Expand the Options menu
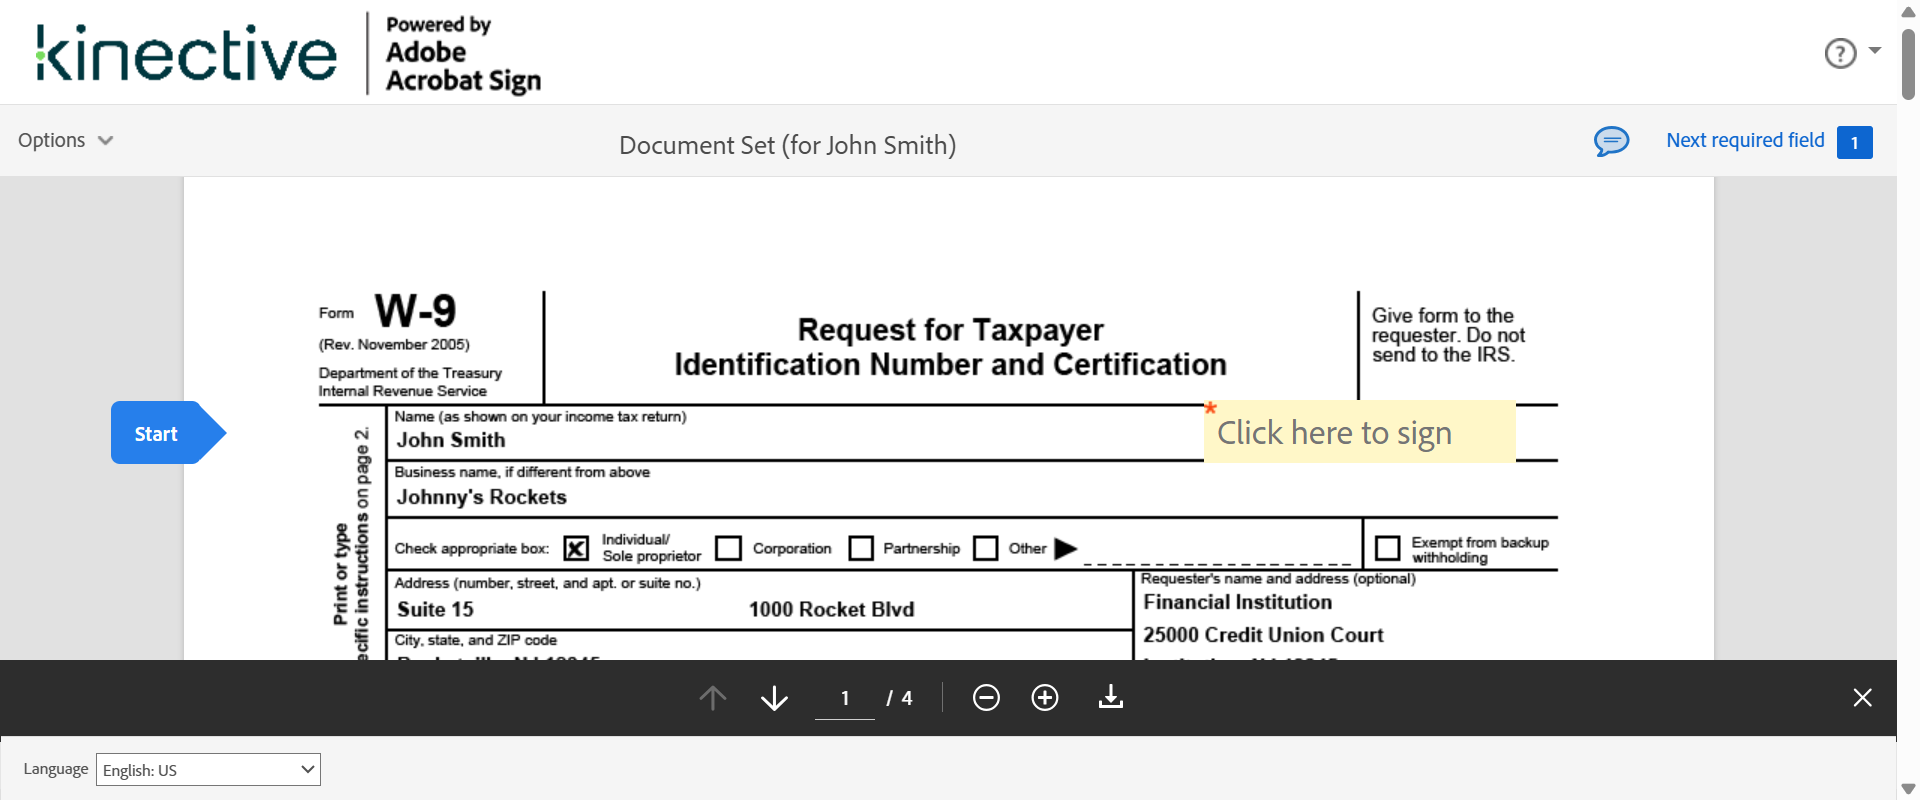Screen dimensions: 1920x800 tap(66, 140)
